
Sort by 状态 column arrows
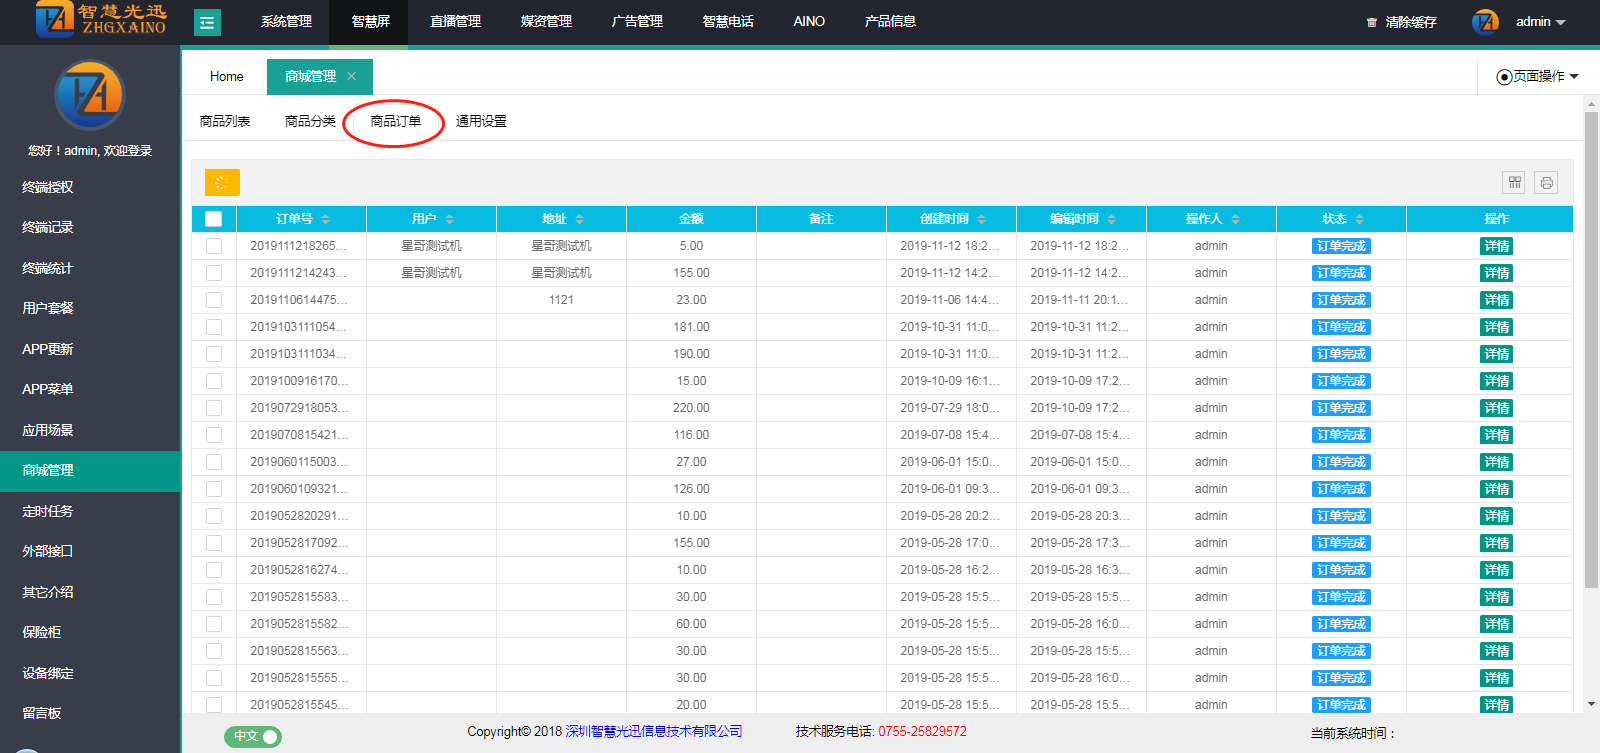1360,219
